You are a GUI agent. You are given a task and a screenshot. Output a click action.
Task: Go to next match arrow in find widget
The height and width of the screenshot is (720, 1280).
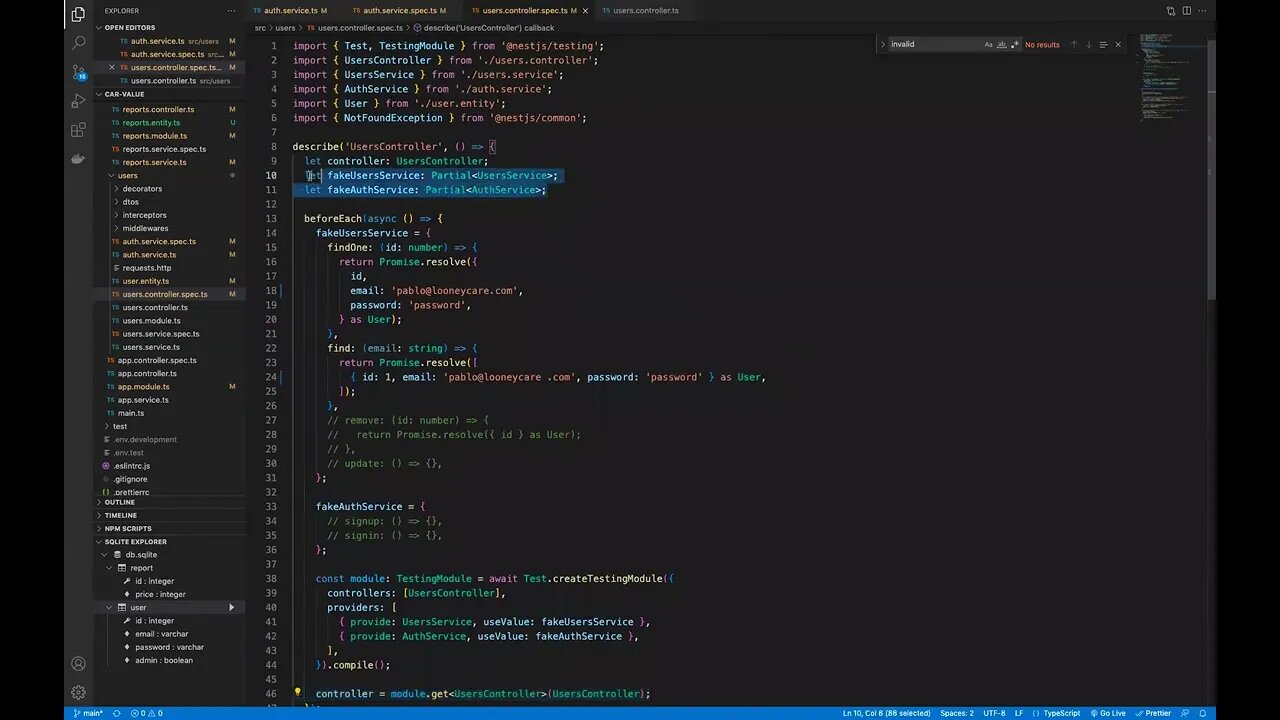click(1089, 44)
